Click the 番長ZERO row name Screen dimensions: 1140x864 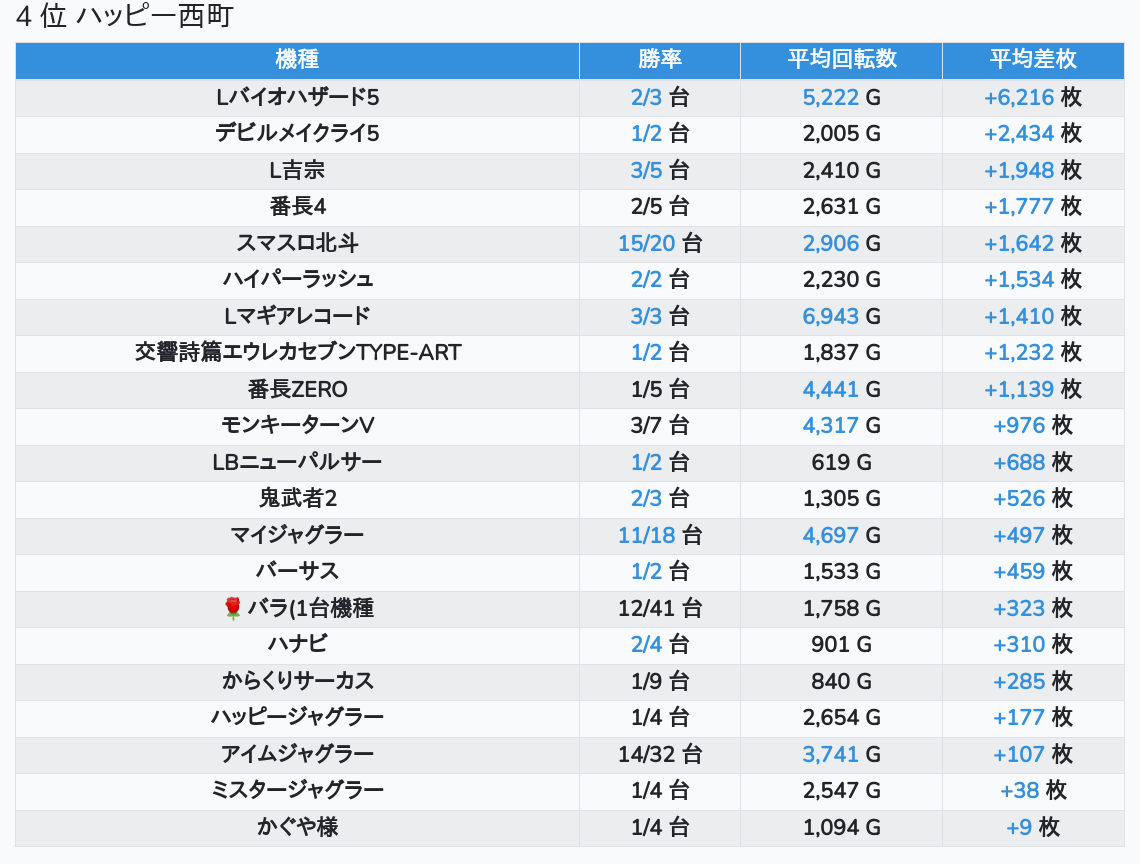pyautogui.click(x=297, y=389)
